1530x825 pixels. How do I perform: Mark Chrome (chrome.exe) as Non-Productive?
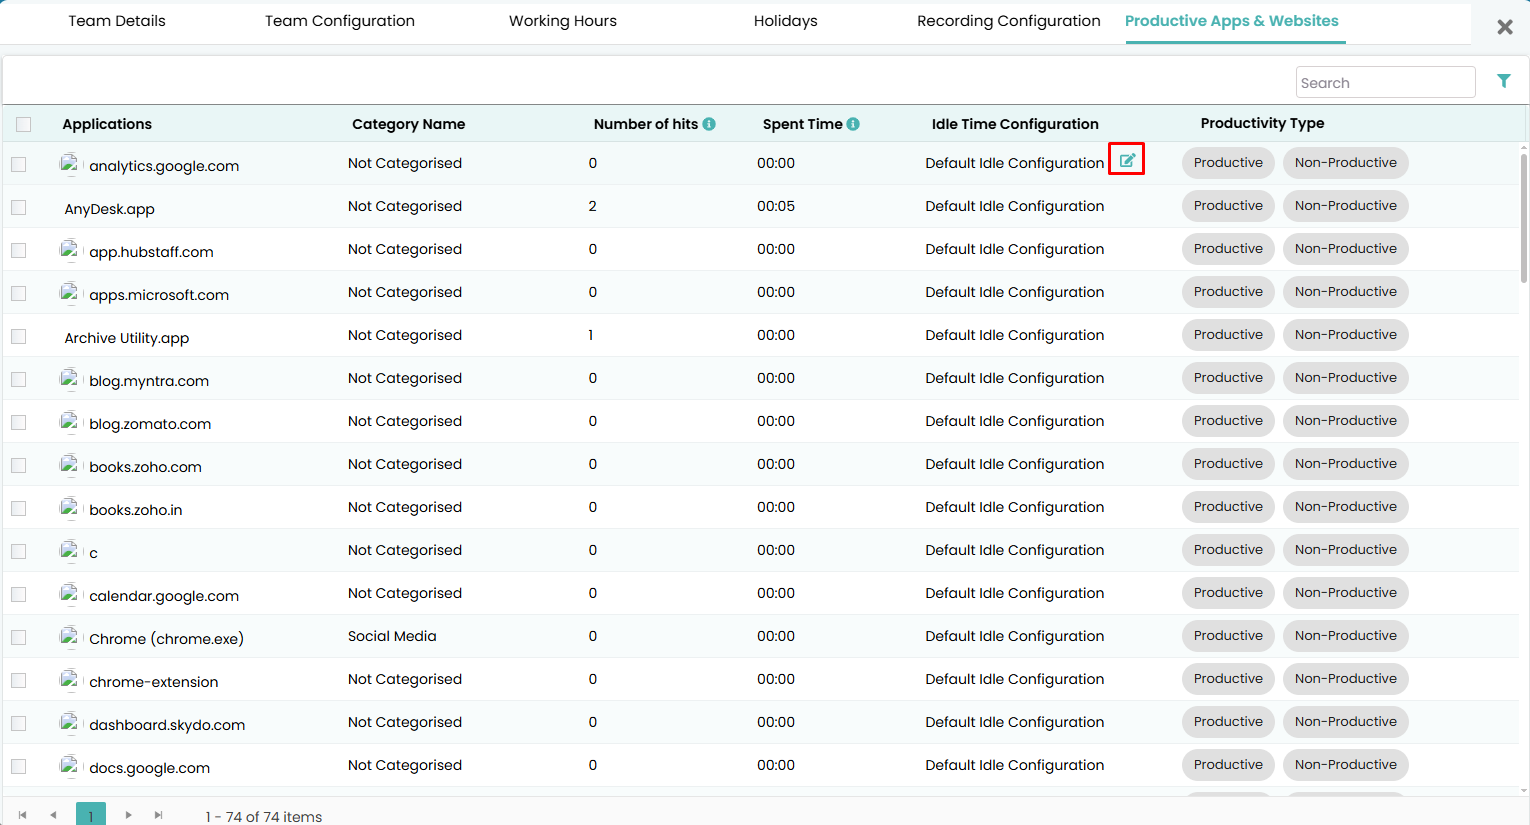point(1346,636)
